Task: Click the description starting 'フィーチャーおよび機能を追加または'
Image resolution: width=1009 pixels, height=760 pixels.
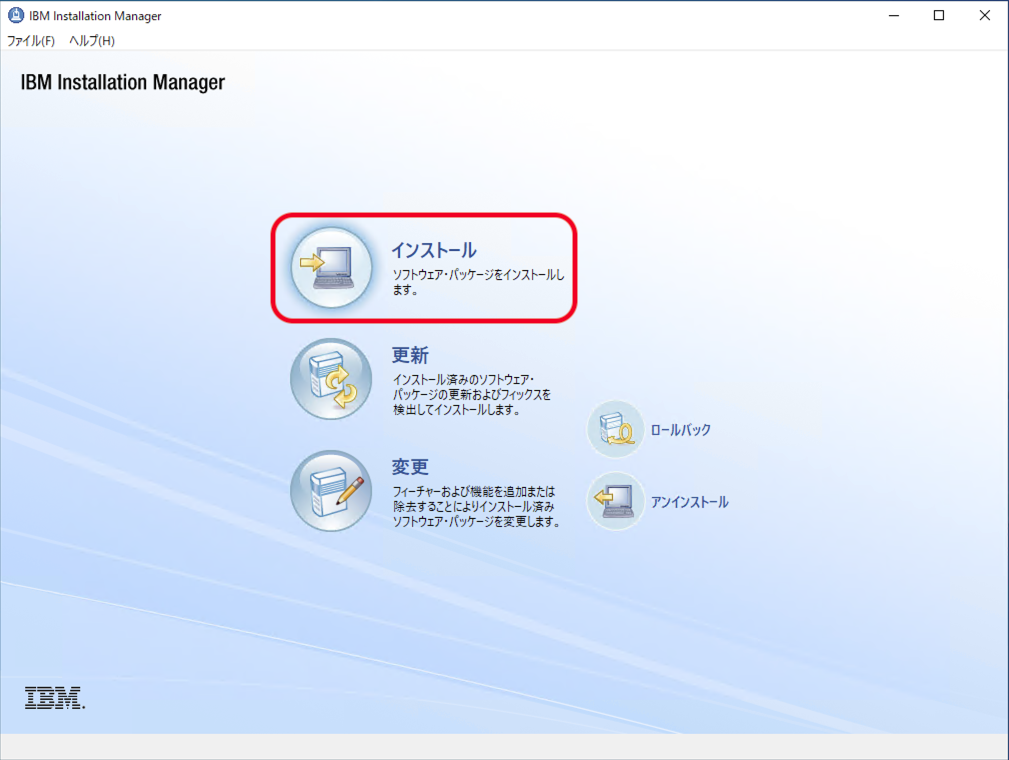Action: [x=476, y=506]
